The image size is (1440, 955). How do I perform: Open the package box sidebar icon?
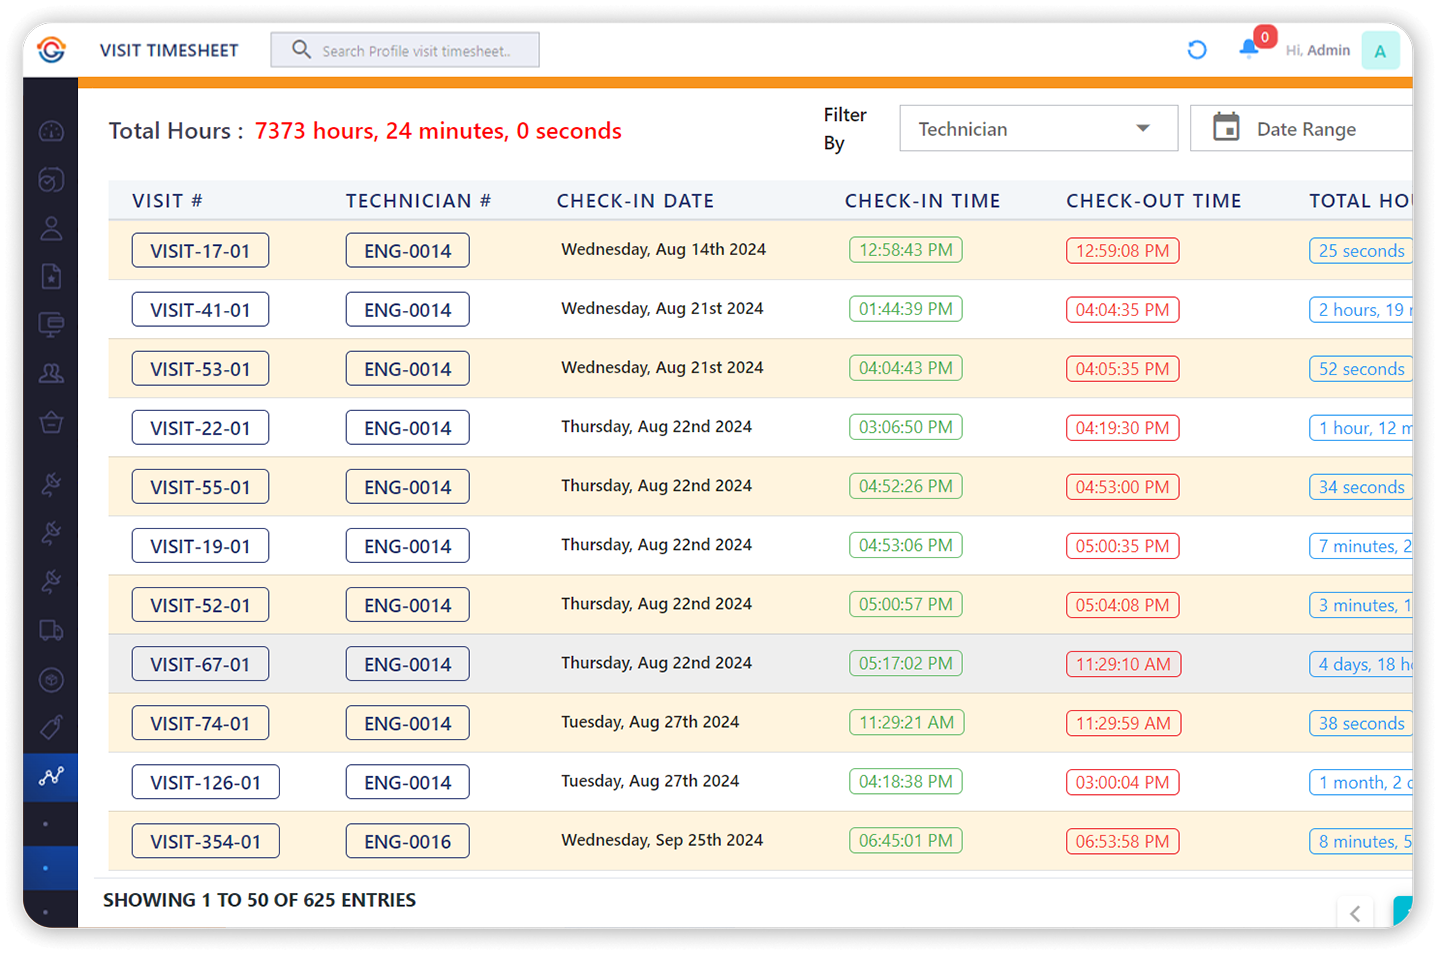point(51,680)
